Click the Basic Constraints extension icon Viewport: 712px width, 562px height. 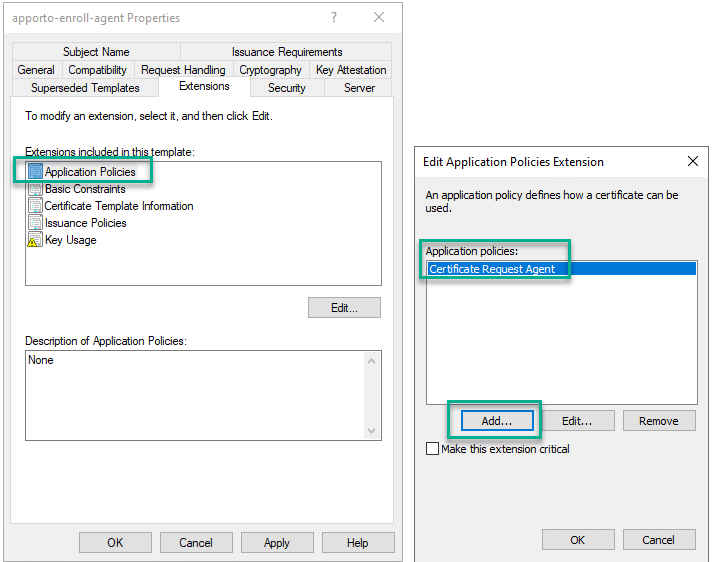click(36, 189)
